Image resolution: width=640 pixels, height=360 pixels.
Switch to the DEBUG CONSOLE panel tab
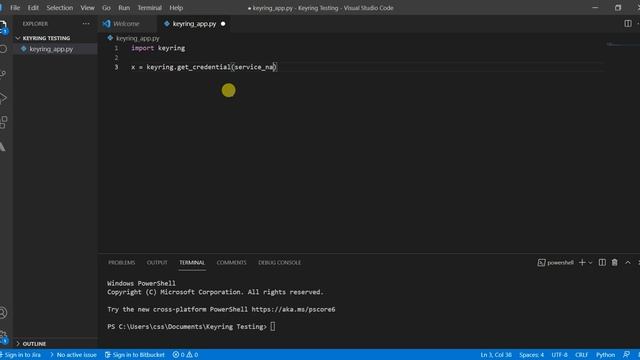[x=280, y=262]
